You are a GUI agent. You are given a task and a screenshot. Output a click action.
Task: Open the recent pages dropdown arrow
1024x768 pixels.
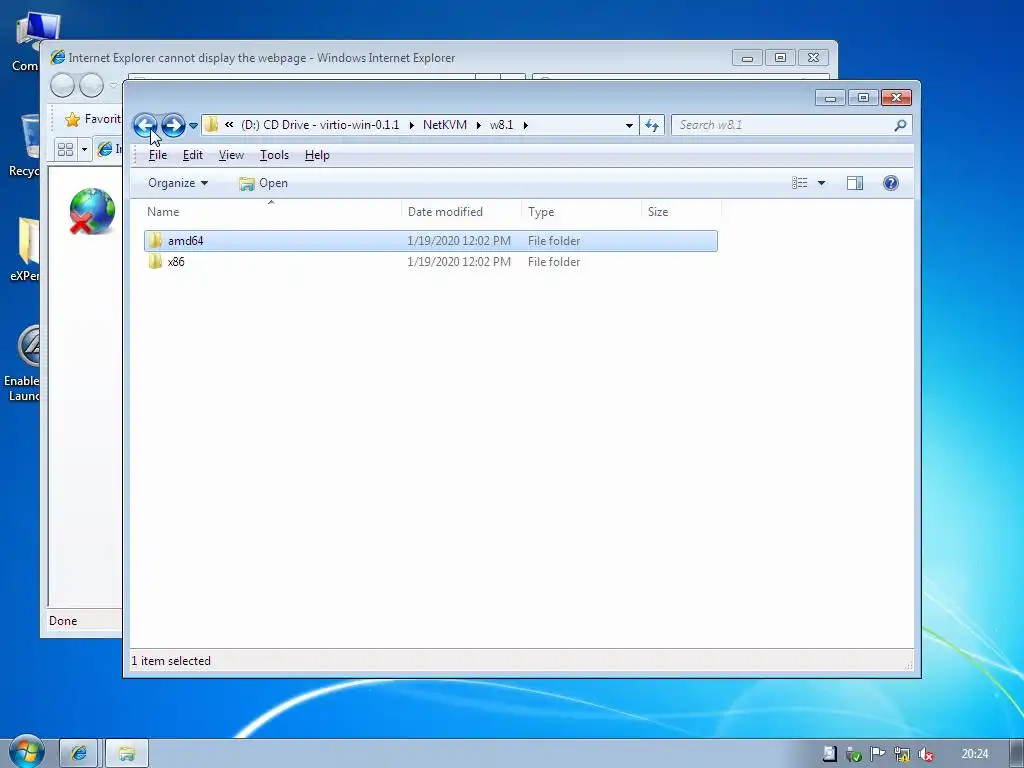[193, 125]
